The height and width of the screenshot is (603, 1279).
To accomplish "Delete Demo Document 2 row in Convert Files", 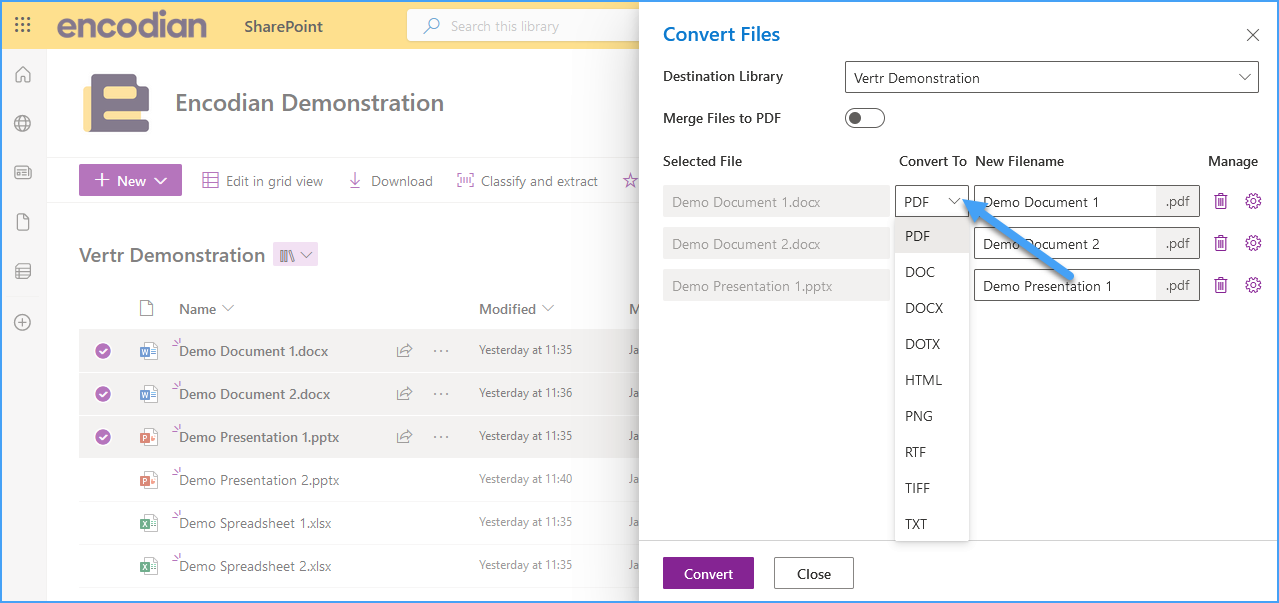I will (1220, 243).
